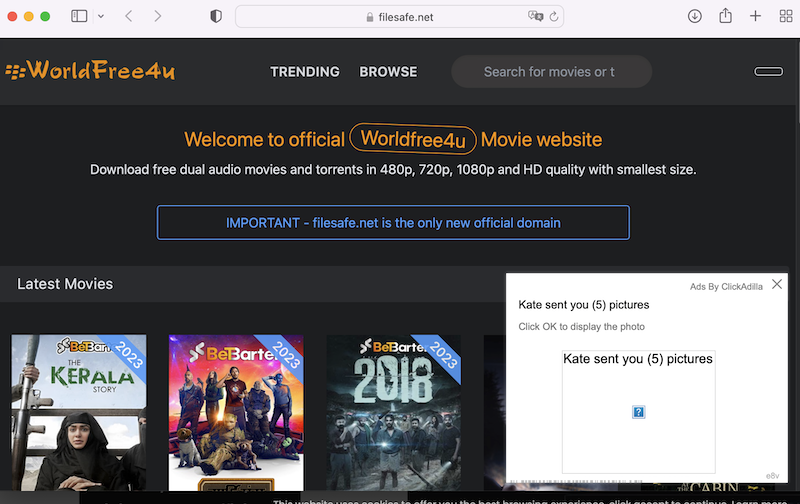Screen dimensions: 800x504
Task: Go forward to the next page
Action: pyautogui.click(x=158, y=16)
